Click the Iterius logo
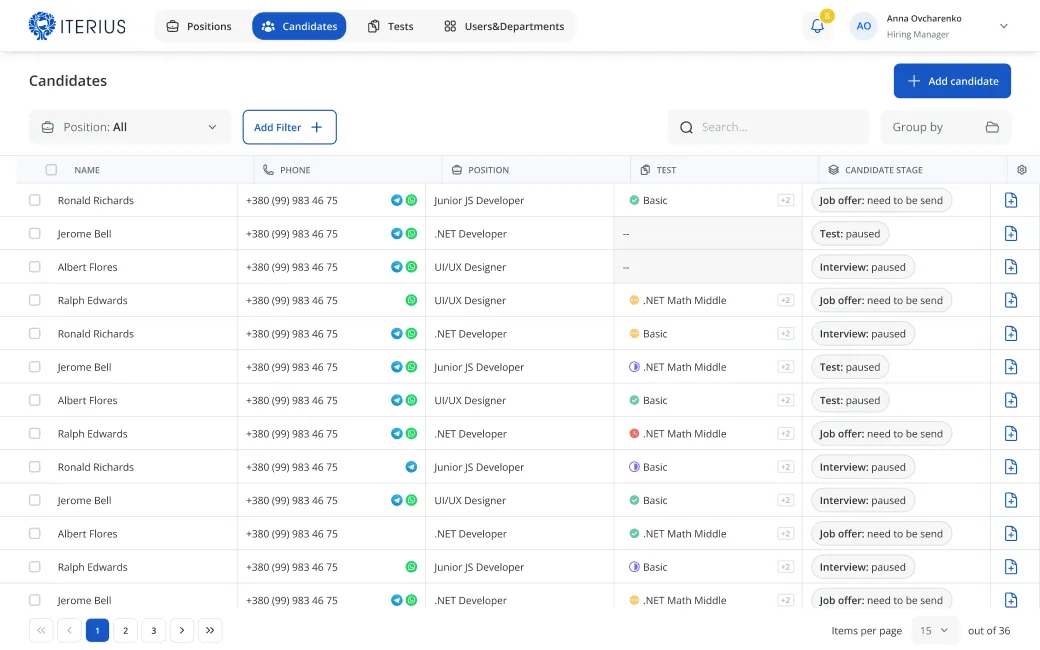The width and height of the screenshot is (1040, 650). 78,26
